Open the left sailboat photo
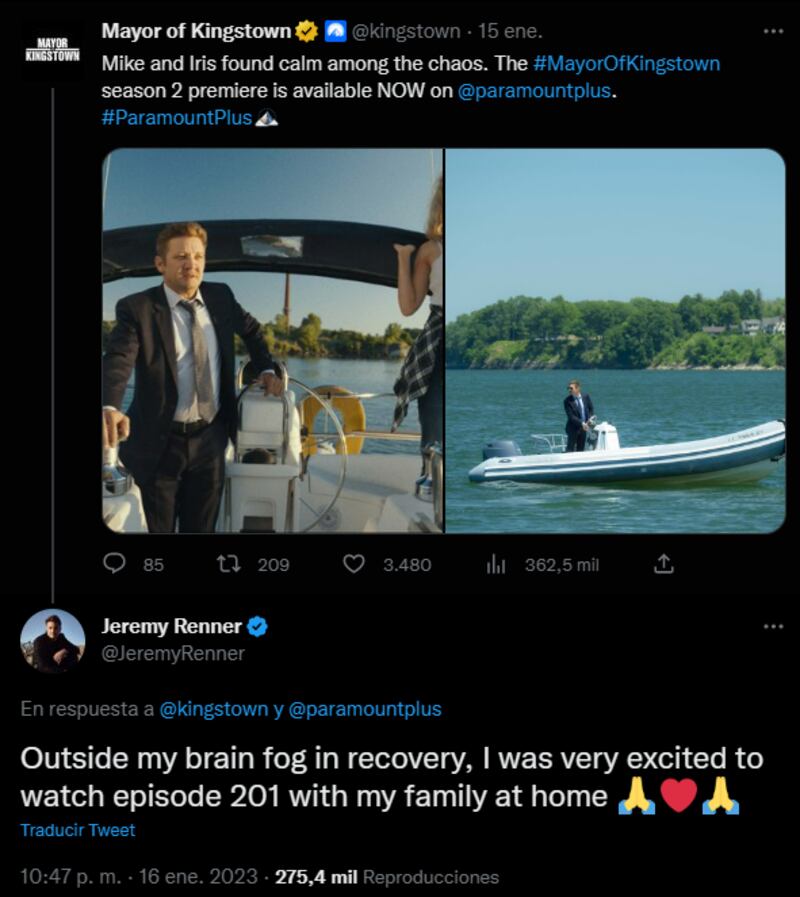The image size is (800, 897). point(272,340)
